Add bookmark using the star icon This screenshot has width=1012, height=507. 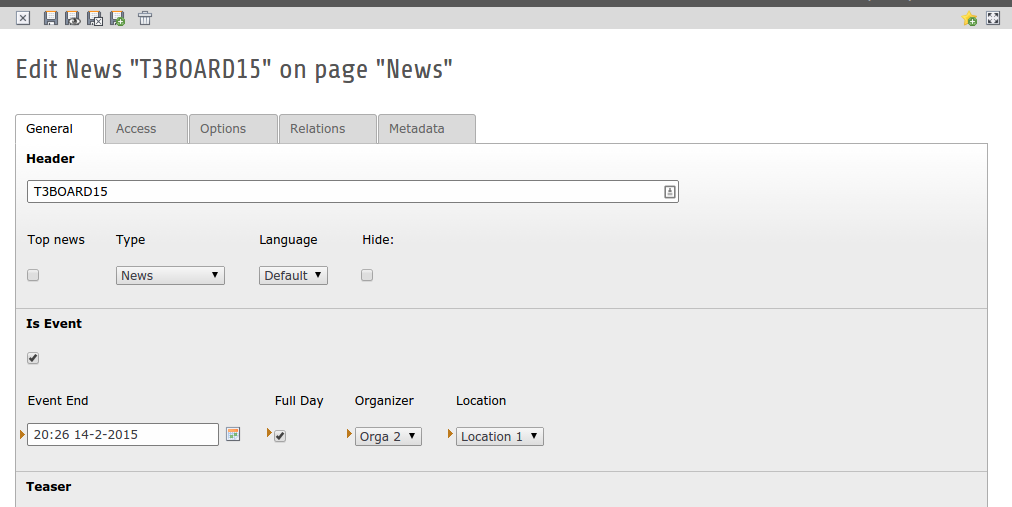coord(969,18)
